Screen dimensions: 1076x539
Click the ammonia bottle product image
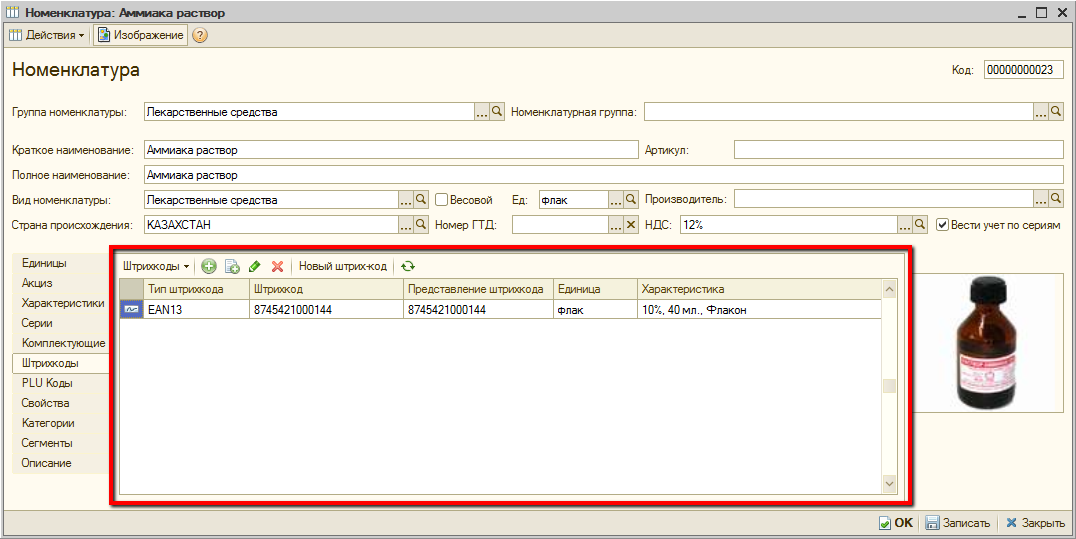987,343
